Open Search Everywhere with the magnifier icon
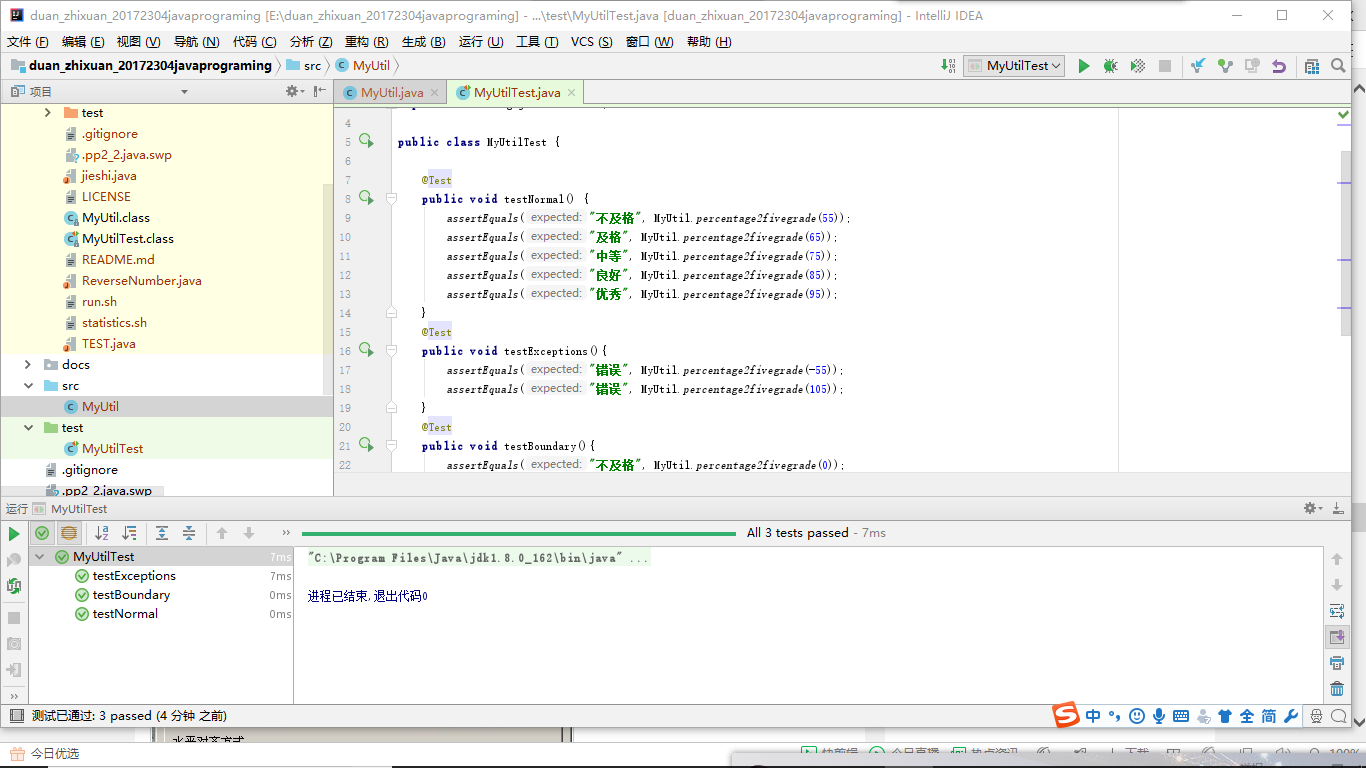This screenshot has height=768, width=1366. tap(1339, 66)
